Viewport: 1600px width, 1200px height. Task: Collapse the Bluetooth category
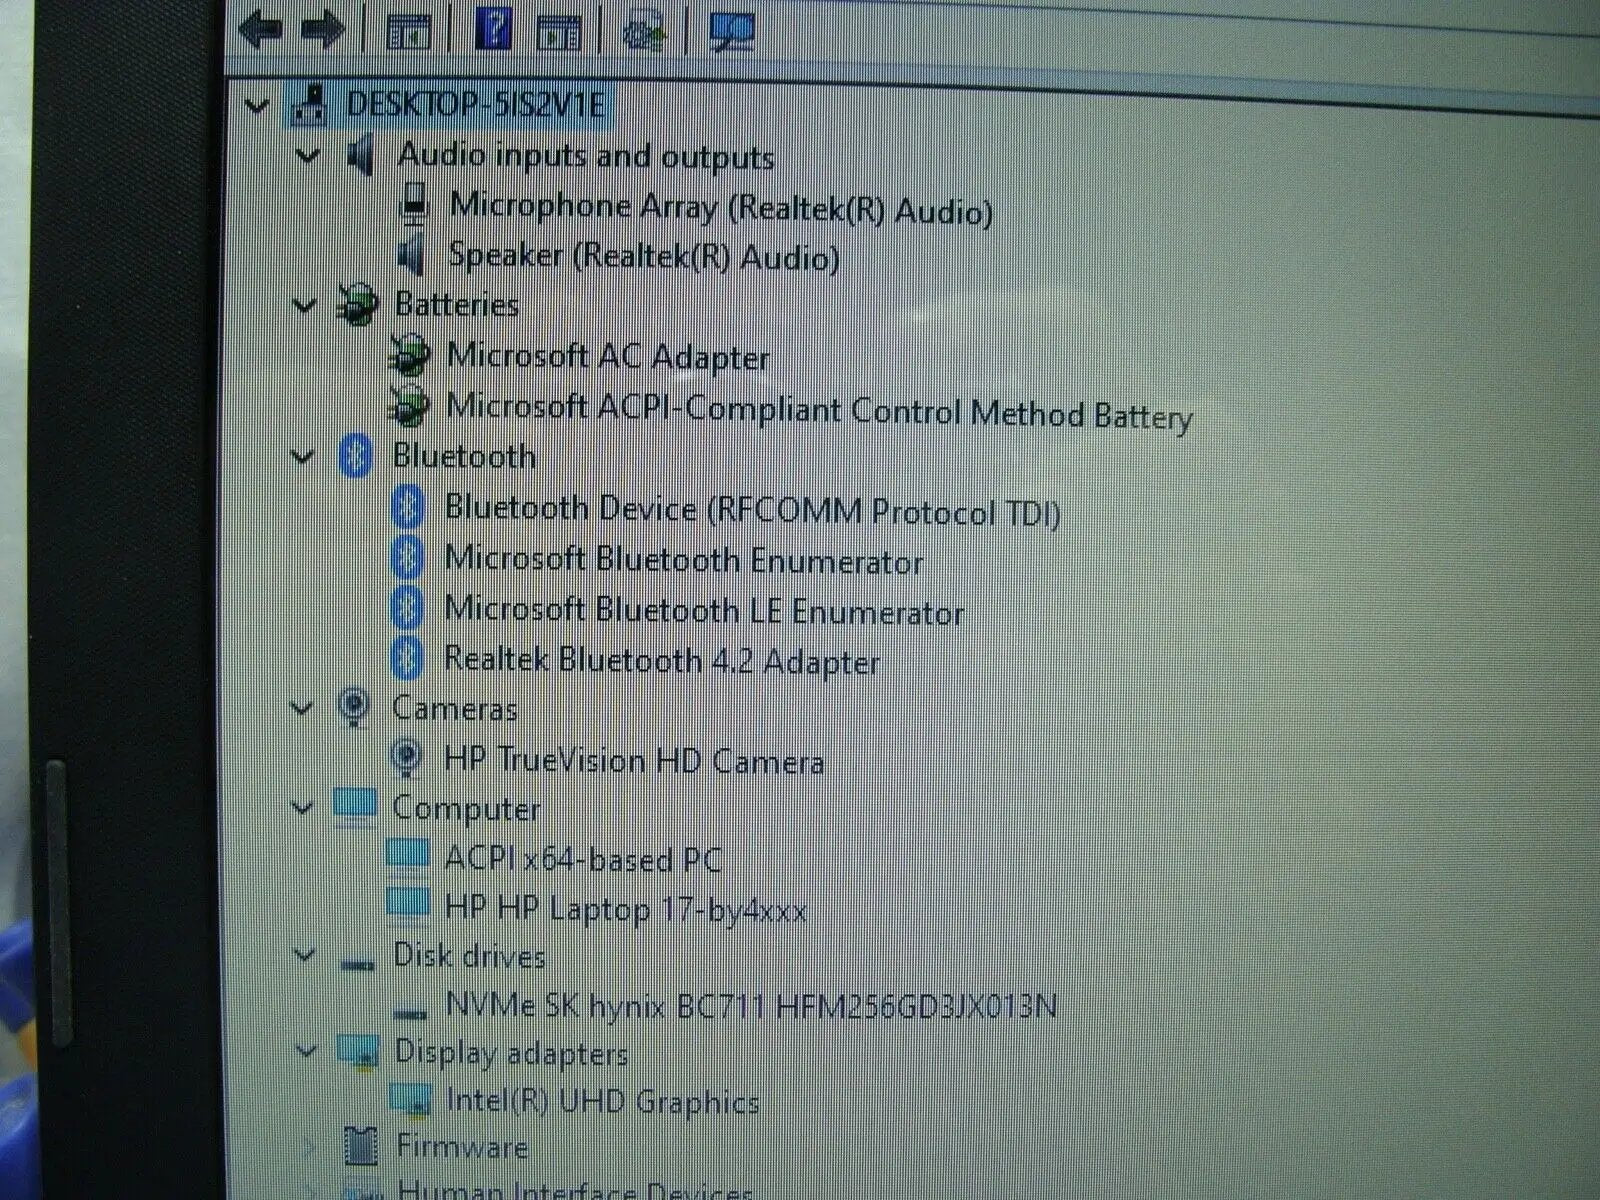302,456
